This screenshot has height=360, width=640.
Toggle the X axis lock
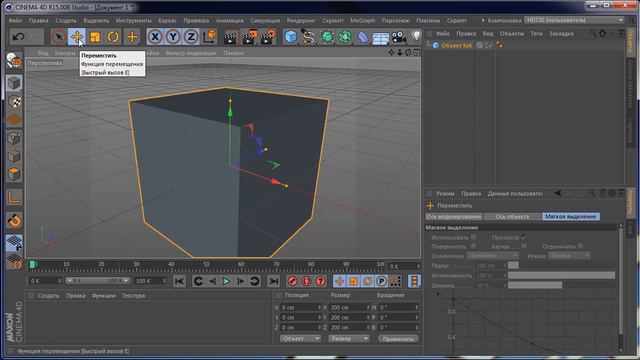click(155, 37)
